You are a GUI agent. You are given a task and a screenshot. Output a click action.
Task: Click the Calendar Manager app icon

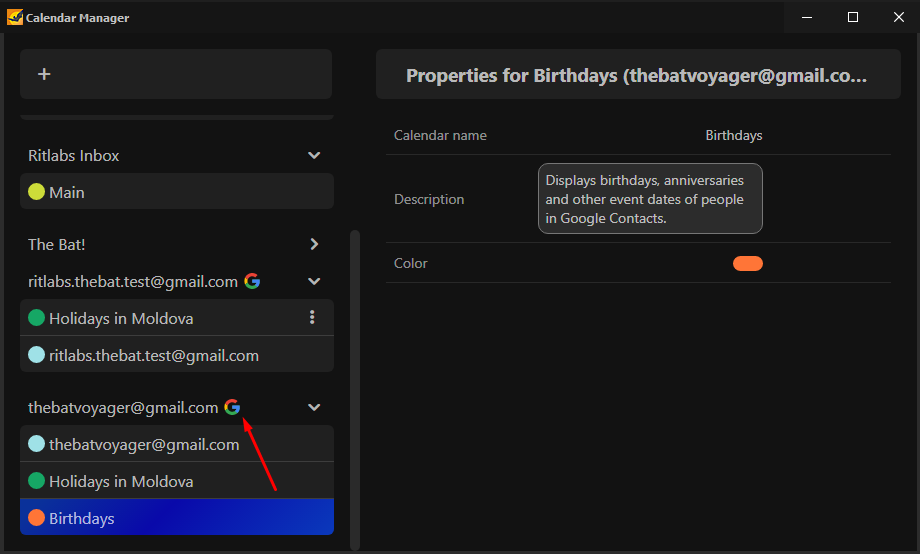[x=15, y=17]
